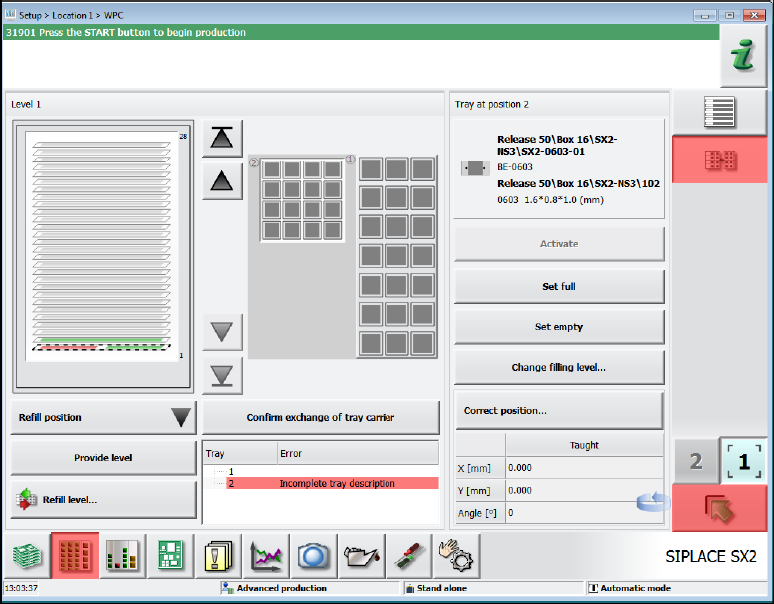The height and width of the screenshot is (604, 774).
Task: Open the camera view icon in bottom toolbar
Action: [x=314, y=555]
